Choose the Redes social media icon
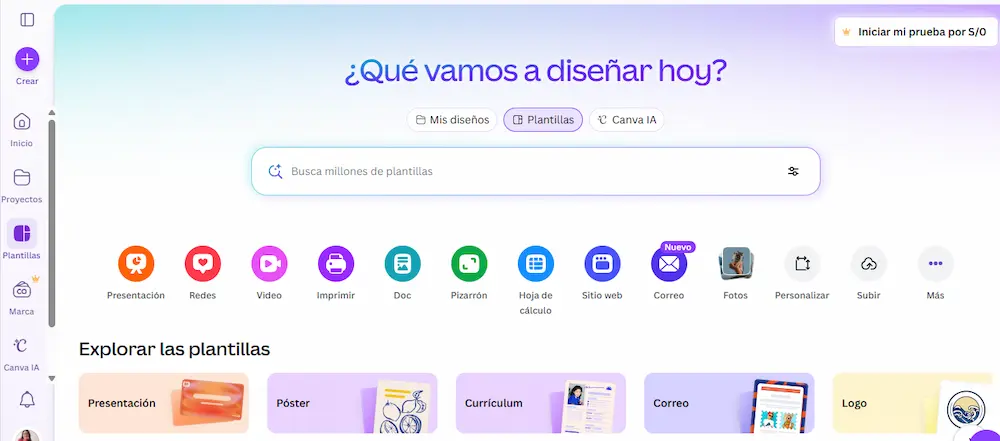1000x441 pixels. coord(203,264)
